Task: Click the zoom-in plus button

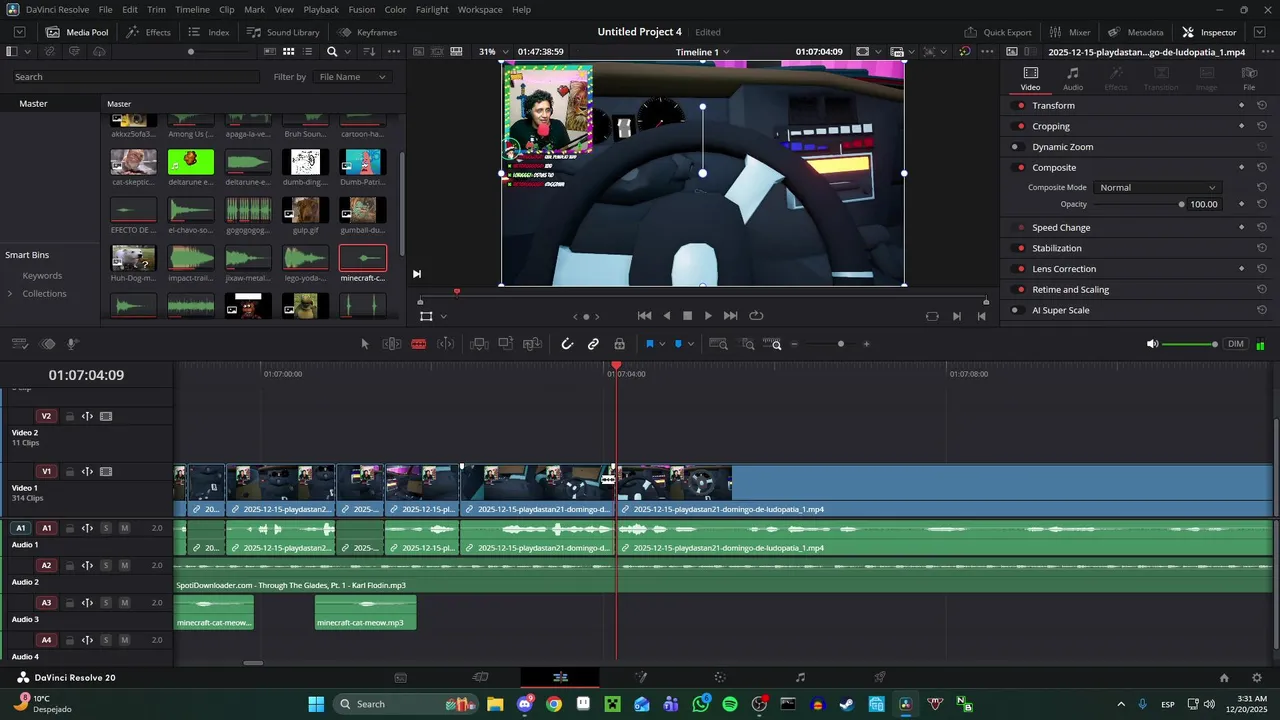Action: pyautogui.click(x=866, y=344)
